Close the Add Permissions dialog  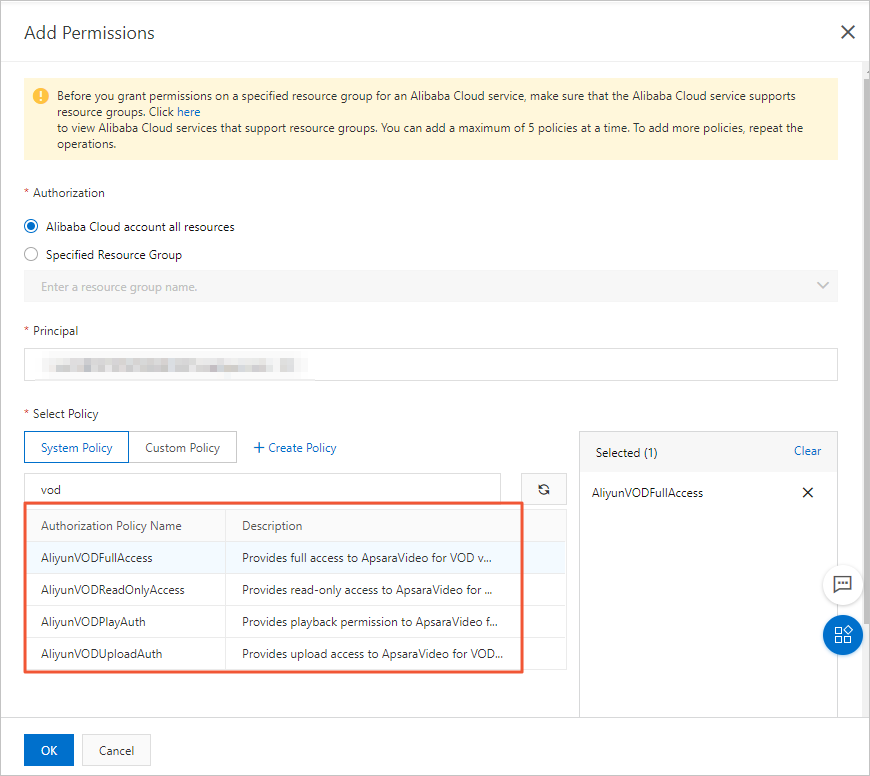(847, 32)
